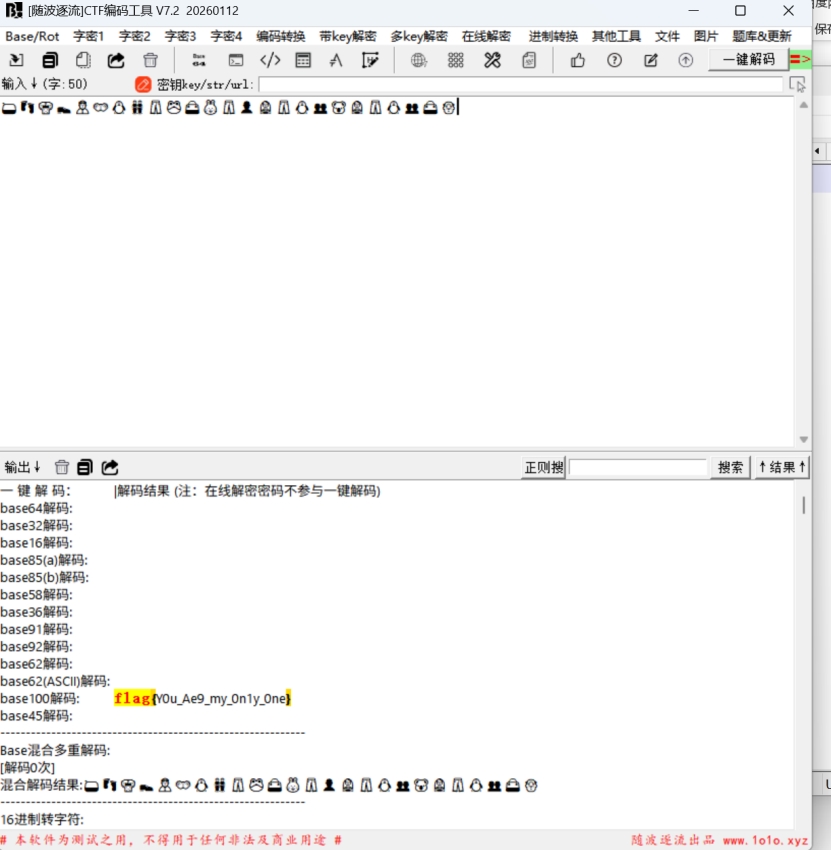Click the copy input icon in top toolbar
The height and width of the screenshot is (850, 831).
(x=50, y=60)
